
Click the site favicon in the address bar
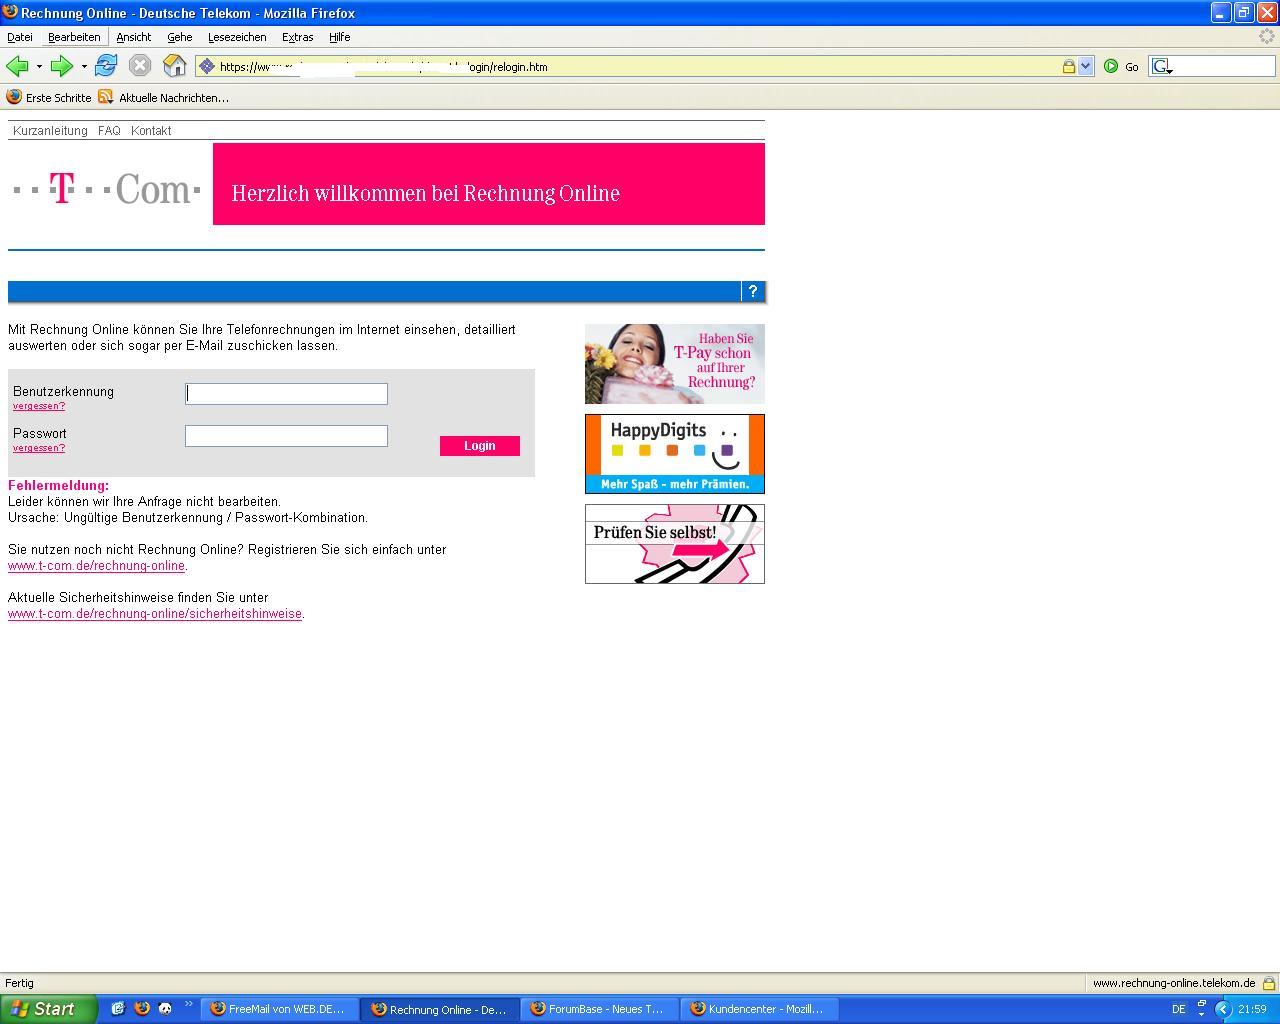(x=207, y=67)
